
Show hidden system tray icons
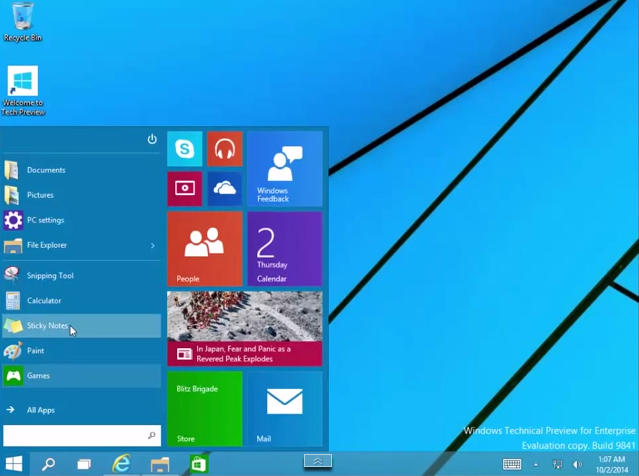536,464
